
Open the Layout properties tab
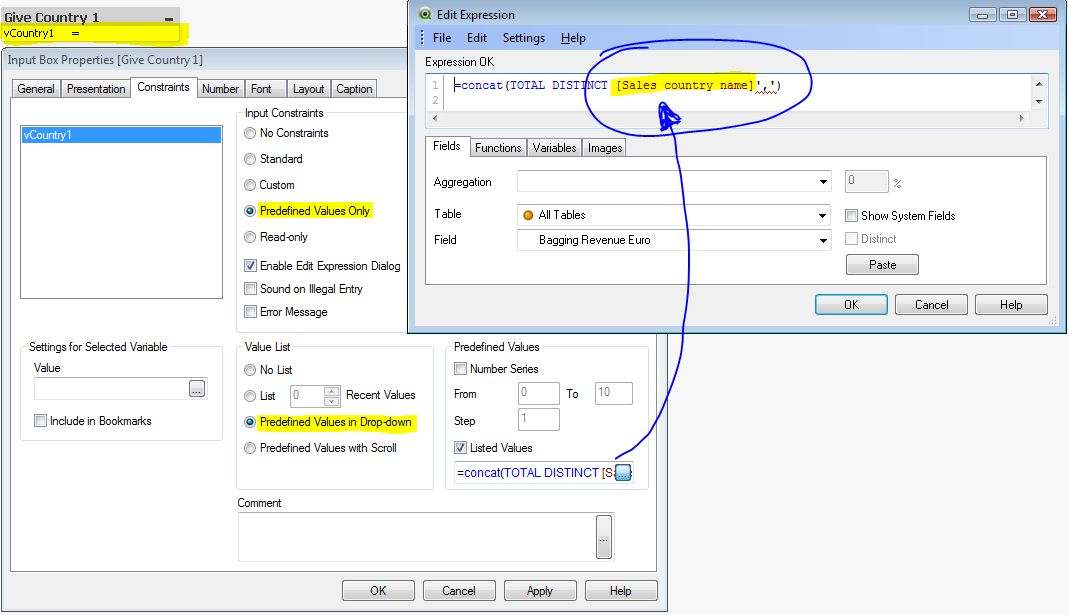[x=308, y=89]
